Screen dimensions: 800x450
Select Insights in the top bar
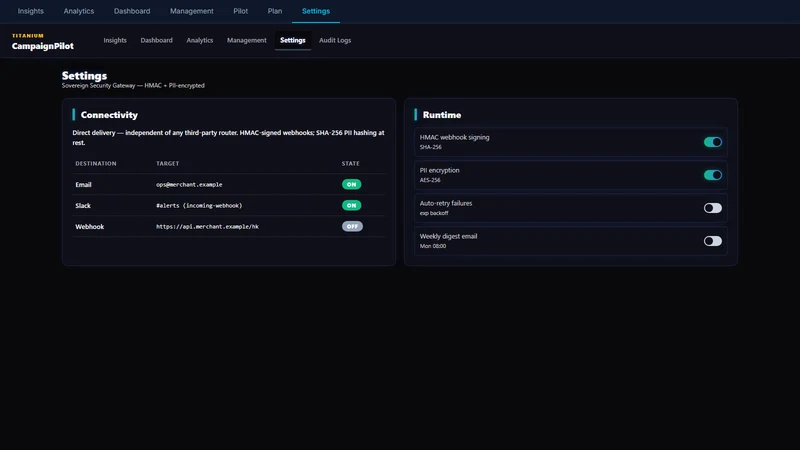point(31,11)
